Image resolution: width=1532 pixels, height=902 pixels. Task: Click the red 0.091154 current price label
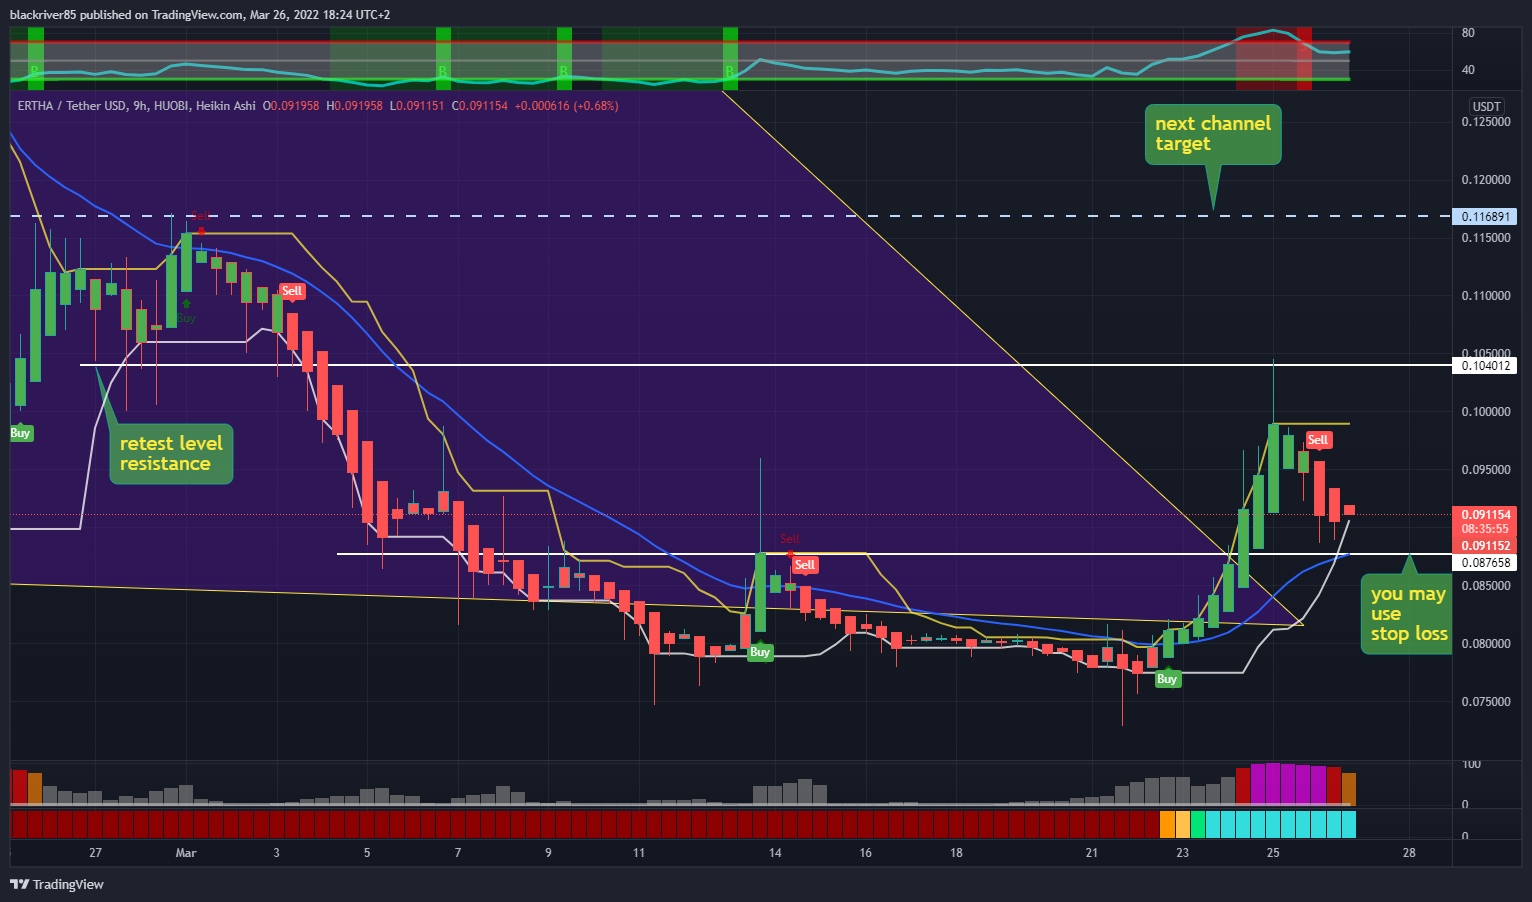(1486, 515)
